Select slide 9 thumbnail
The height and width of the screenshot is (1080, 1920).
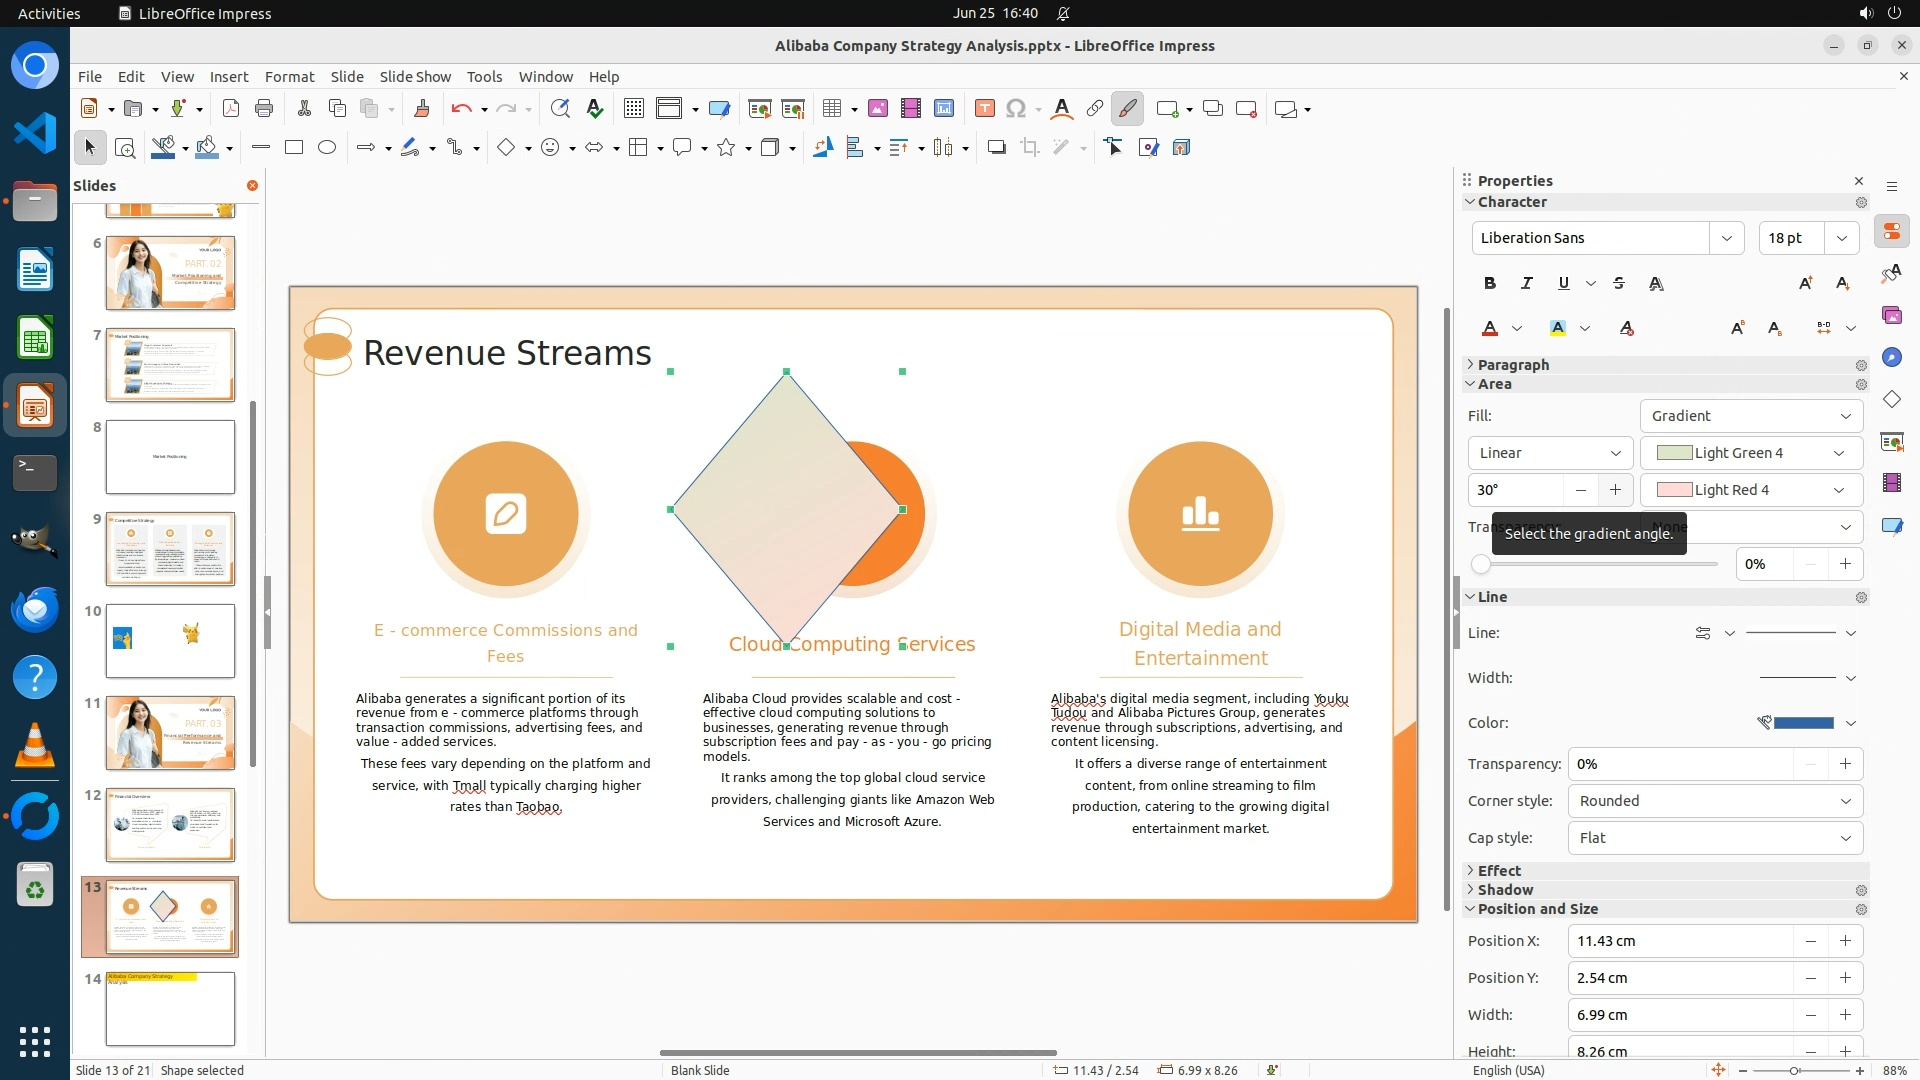click(170, 548)
